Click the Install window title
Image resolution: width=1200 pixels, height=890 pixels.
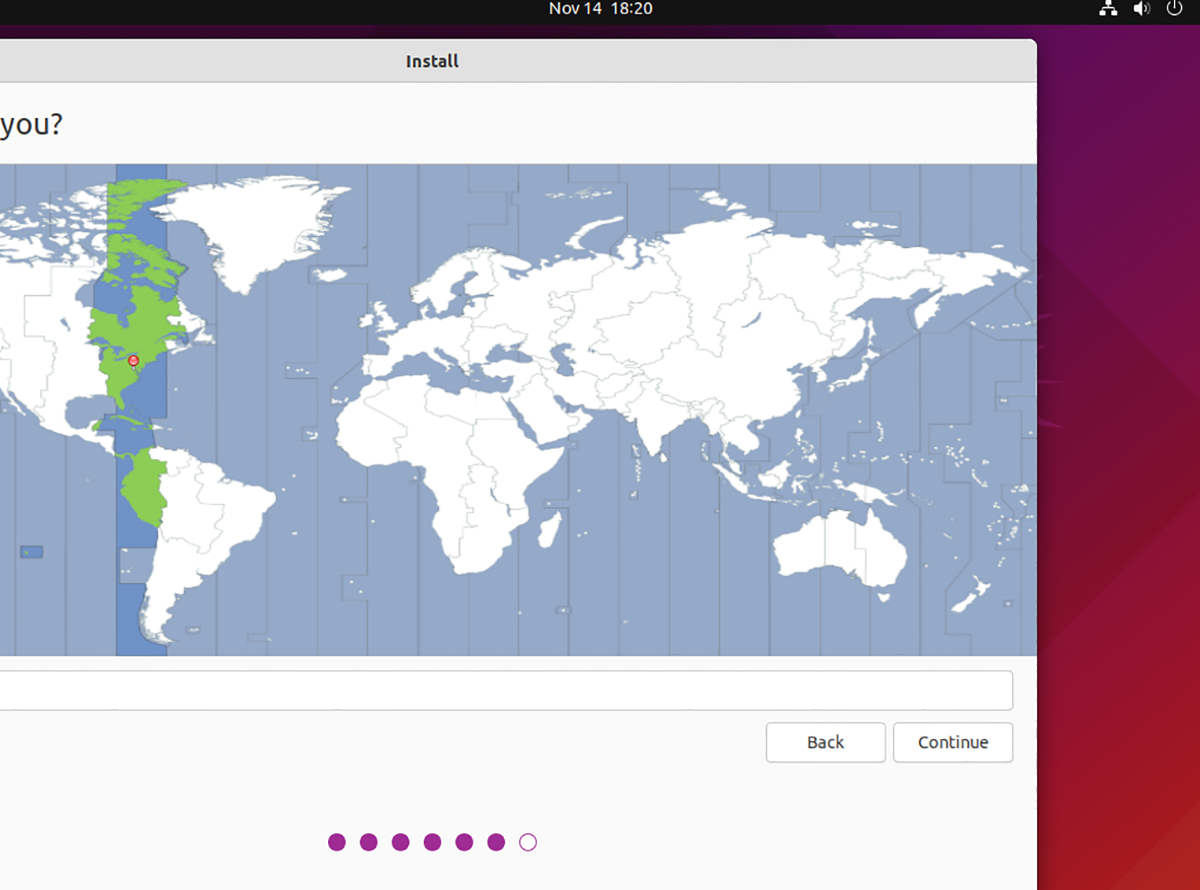tap(432, 61)
